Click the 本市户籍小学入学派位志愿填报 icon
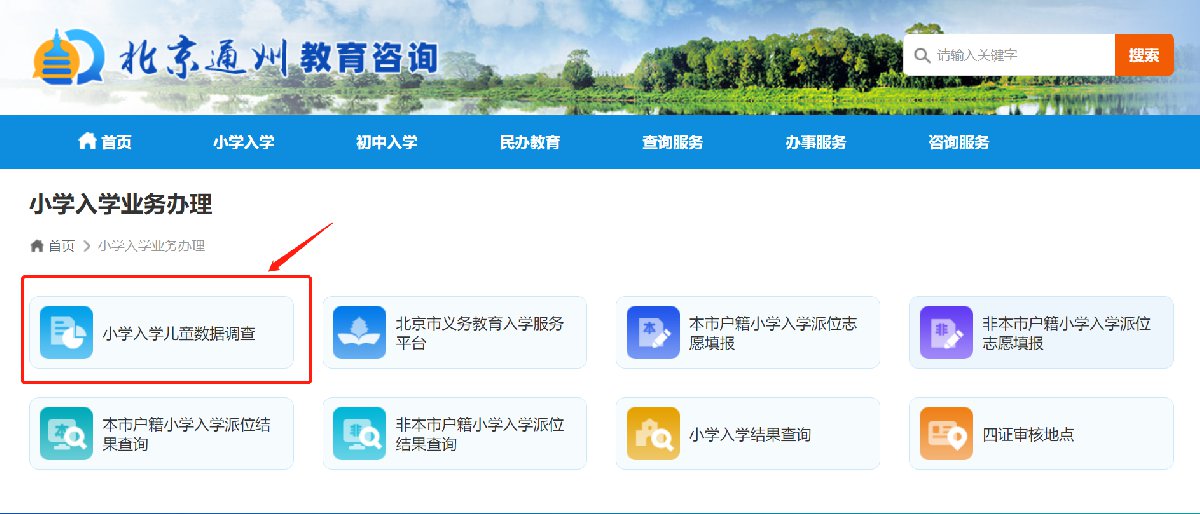1200x514 pixels. coord(653,332)
